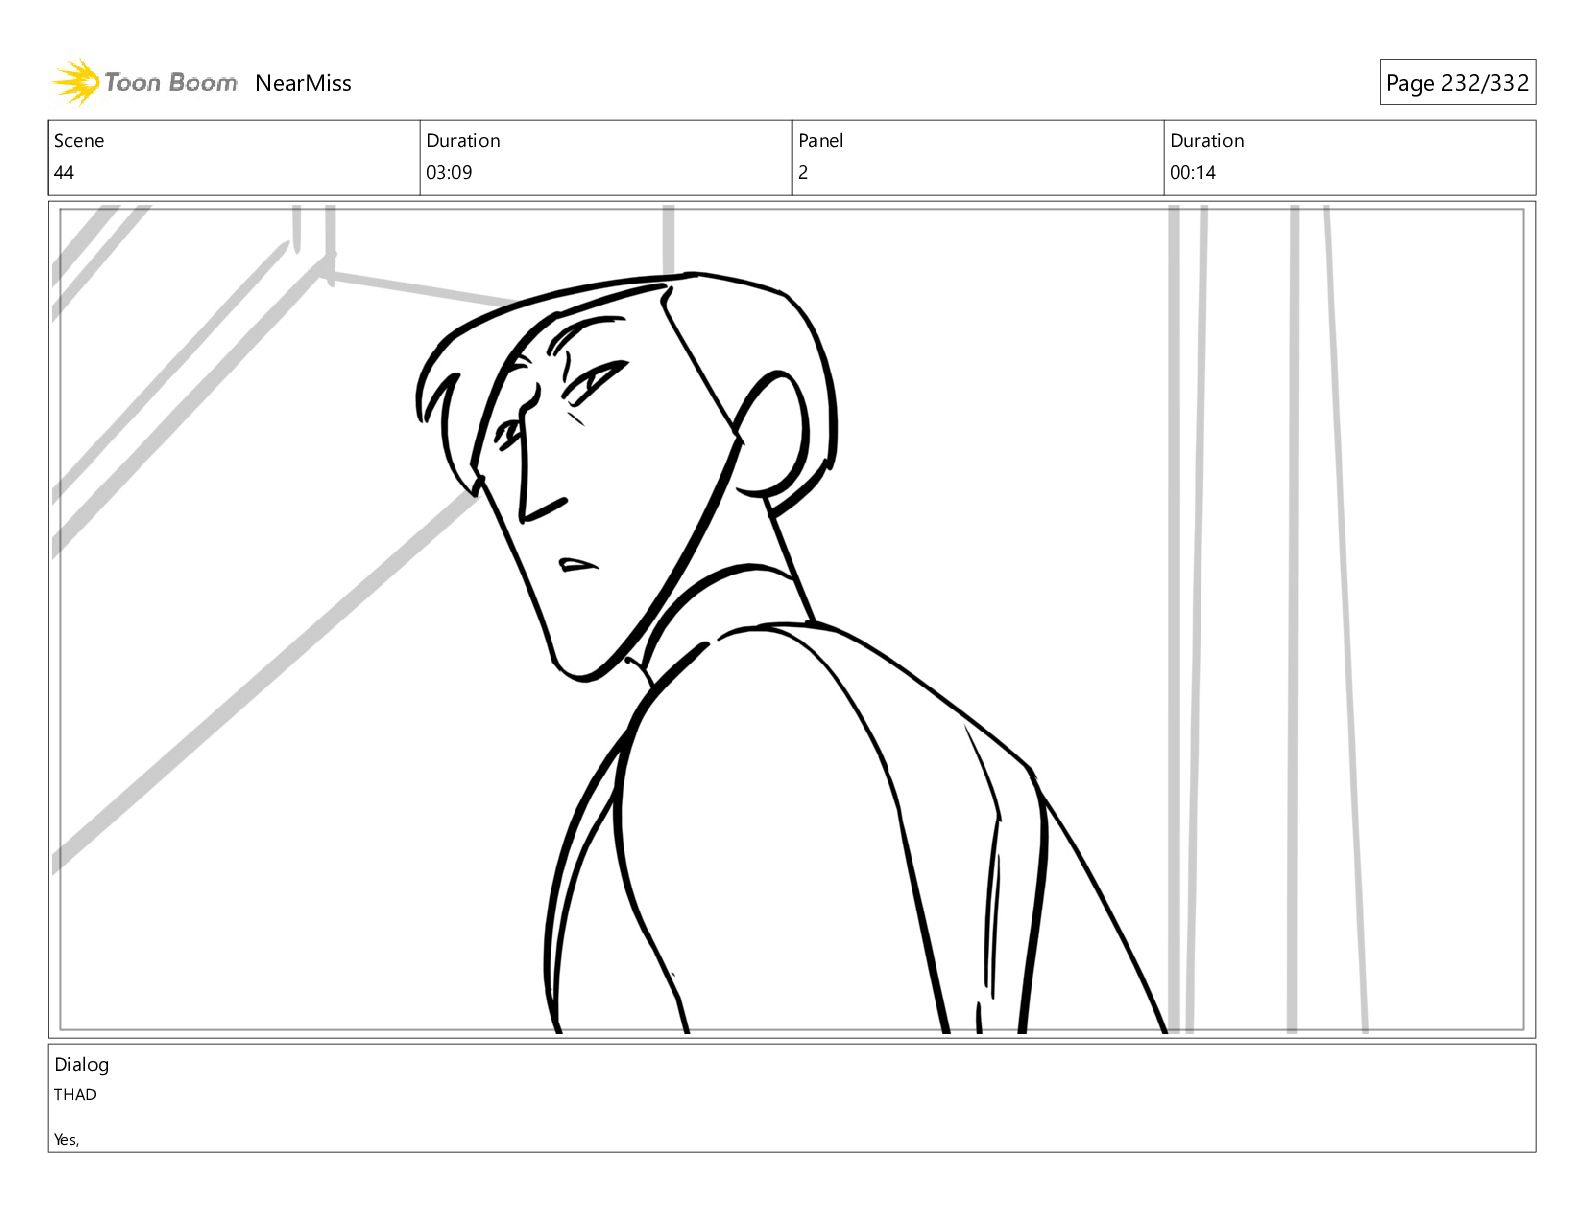1584x1224 pixels.
Task: Click the panel number 2
Action: (x=803, y=172)
